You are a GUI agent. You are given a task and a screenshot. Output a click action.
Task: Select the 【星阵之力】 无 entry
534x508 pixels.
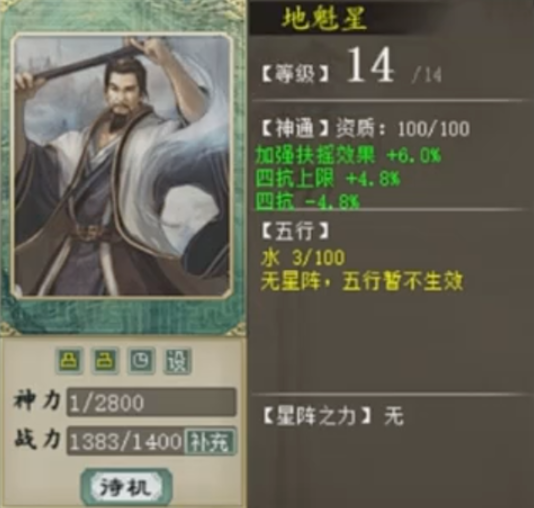point(333,416)
